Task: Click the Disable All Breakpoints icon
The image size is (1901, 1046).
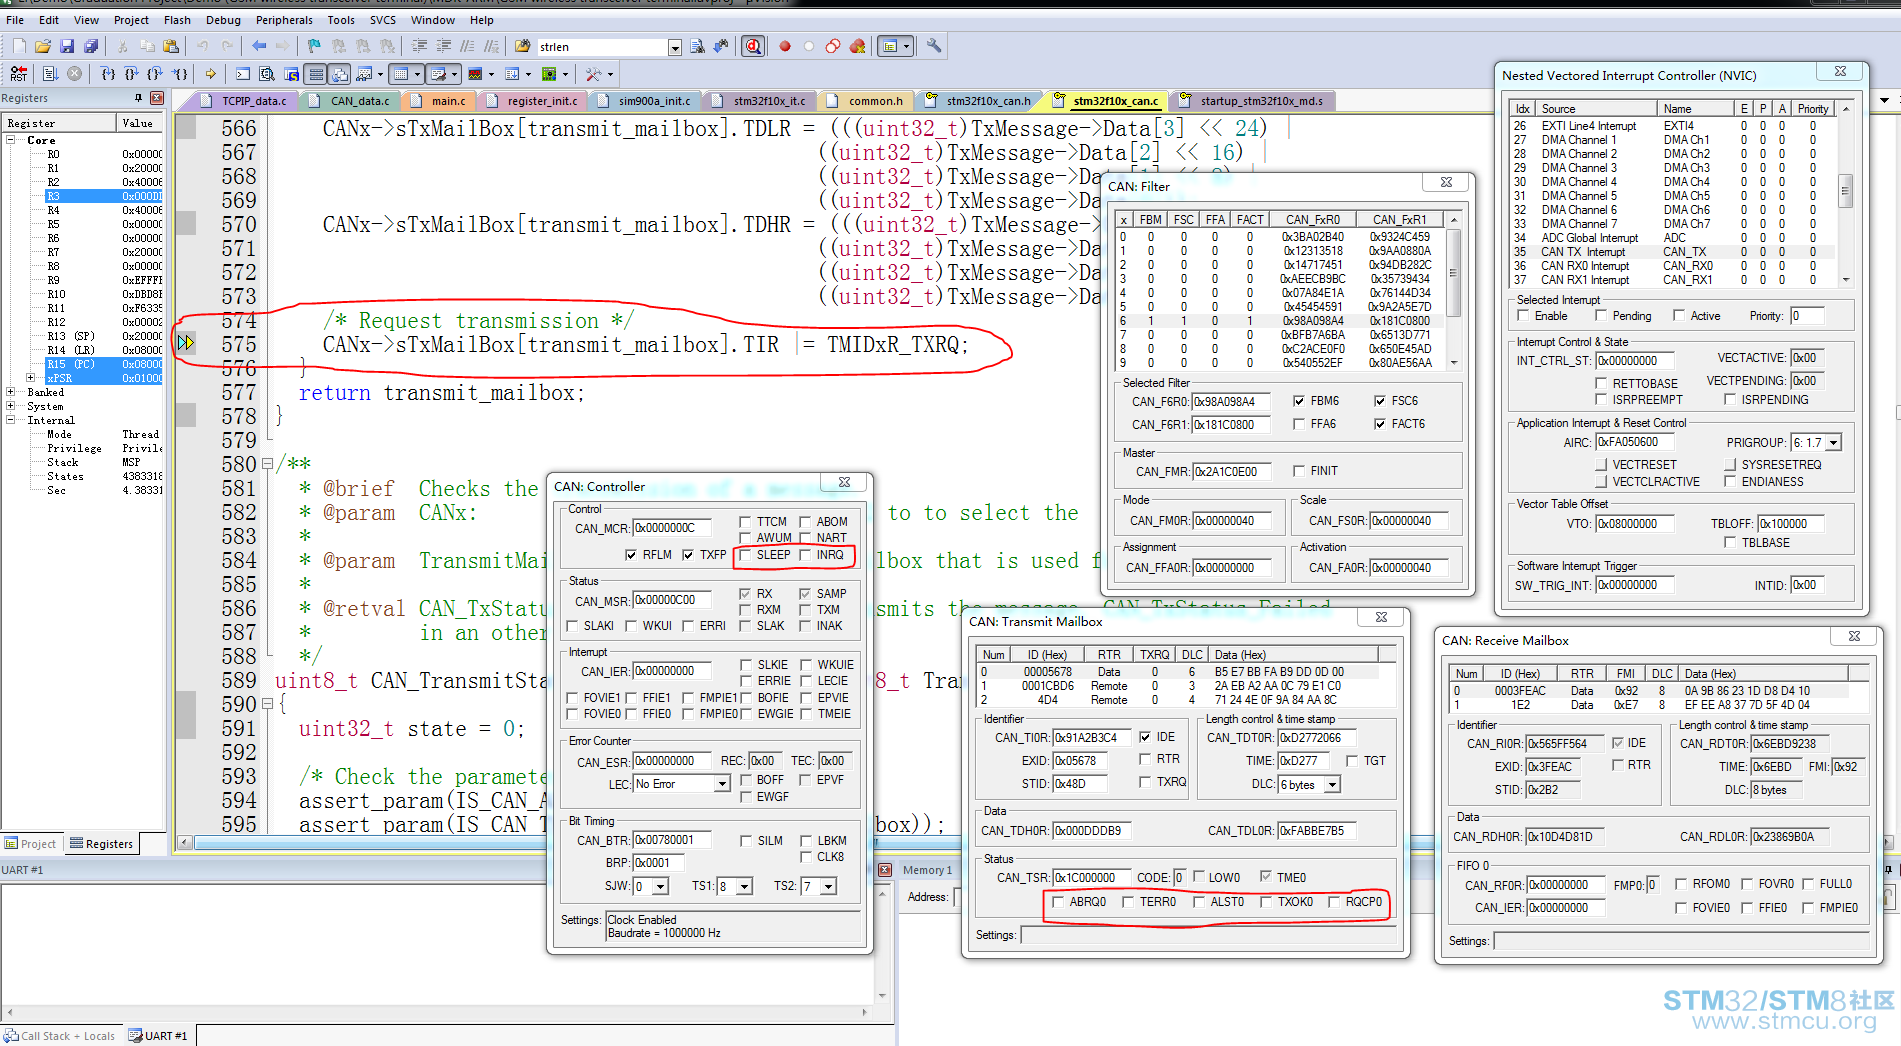Action: click(833, 46)
